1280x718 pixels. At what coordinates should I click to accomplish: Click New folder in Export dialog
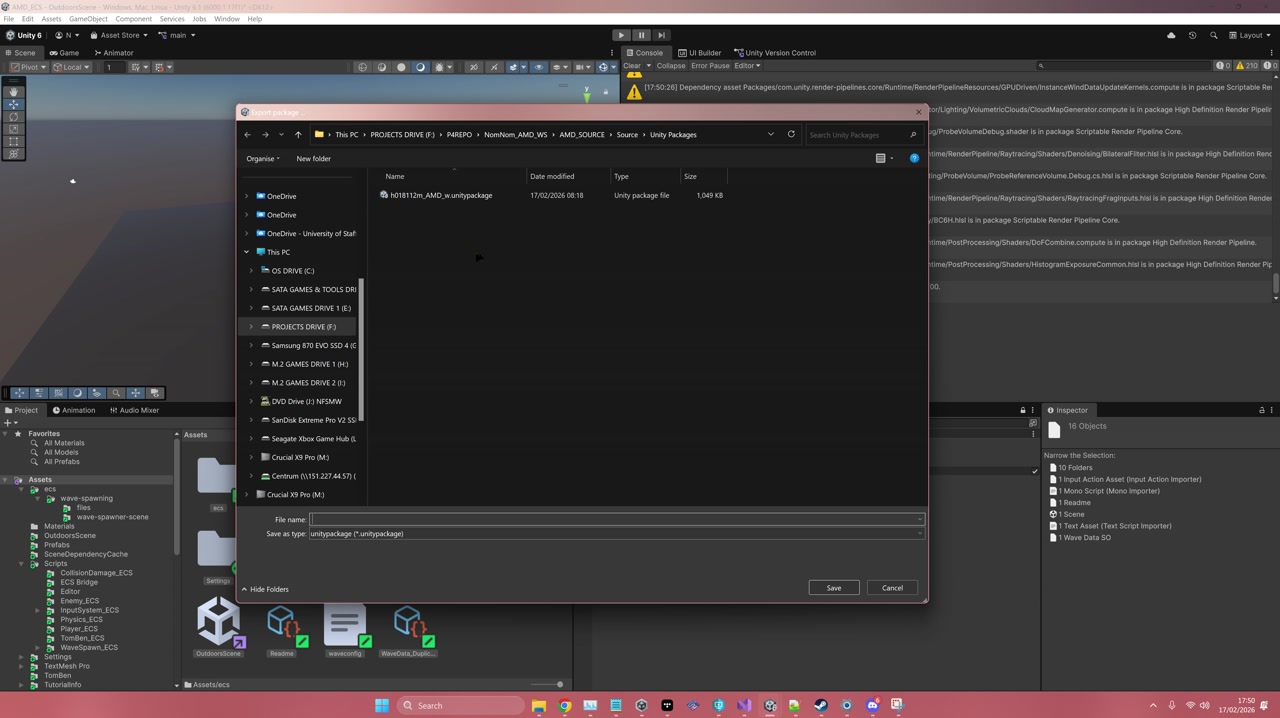tap(313, 158)
